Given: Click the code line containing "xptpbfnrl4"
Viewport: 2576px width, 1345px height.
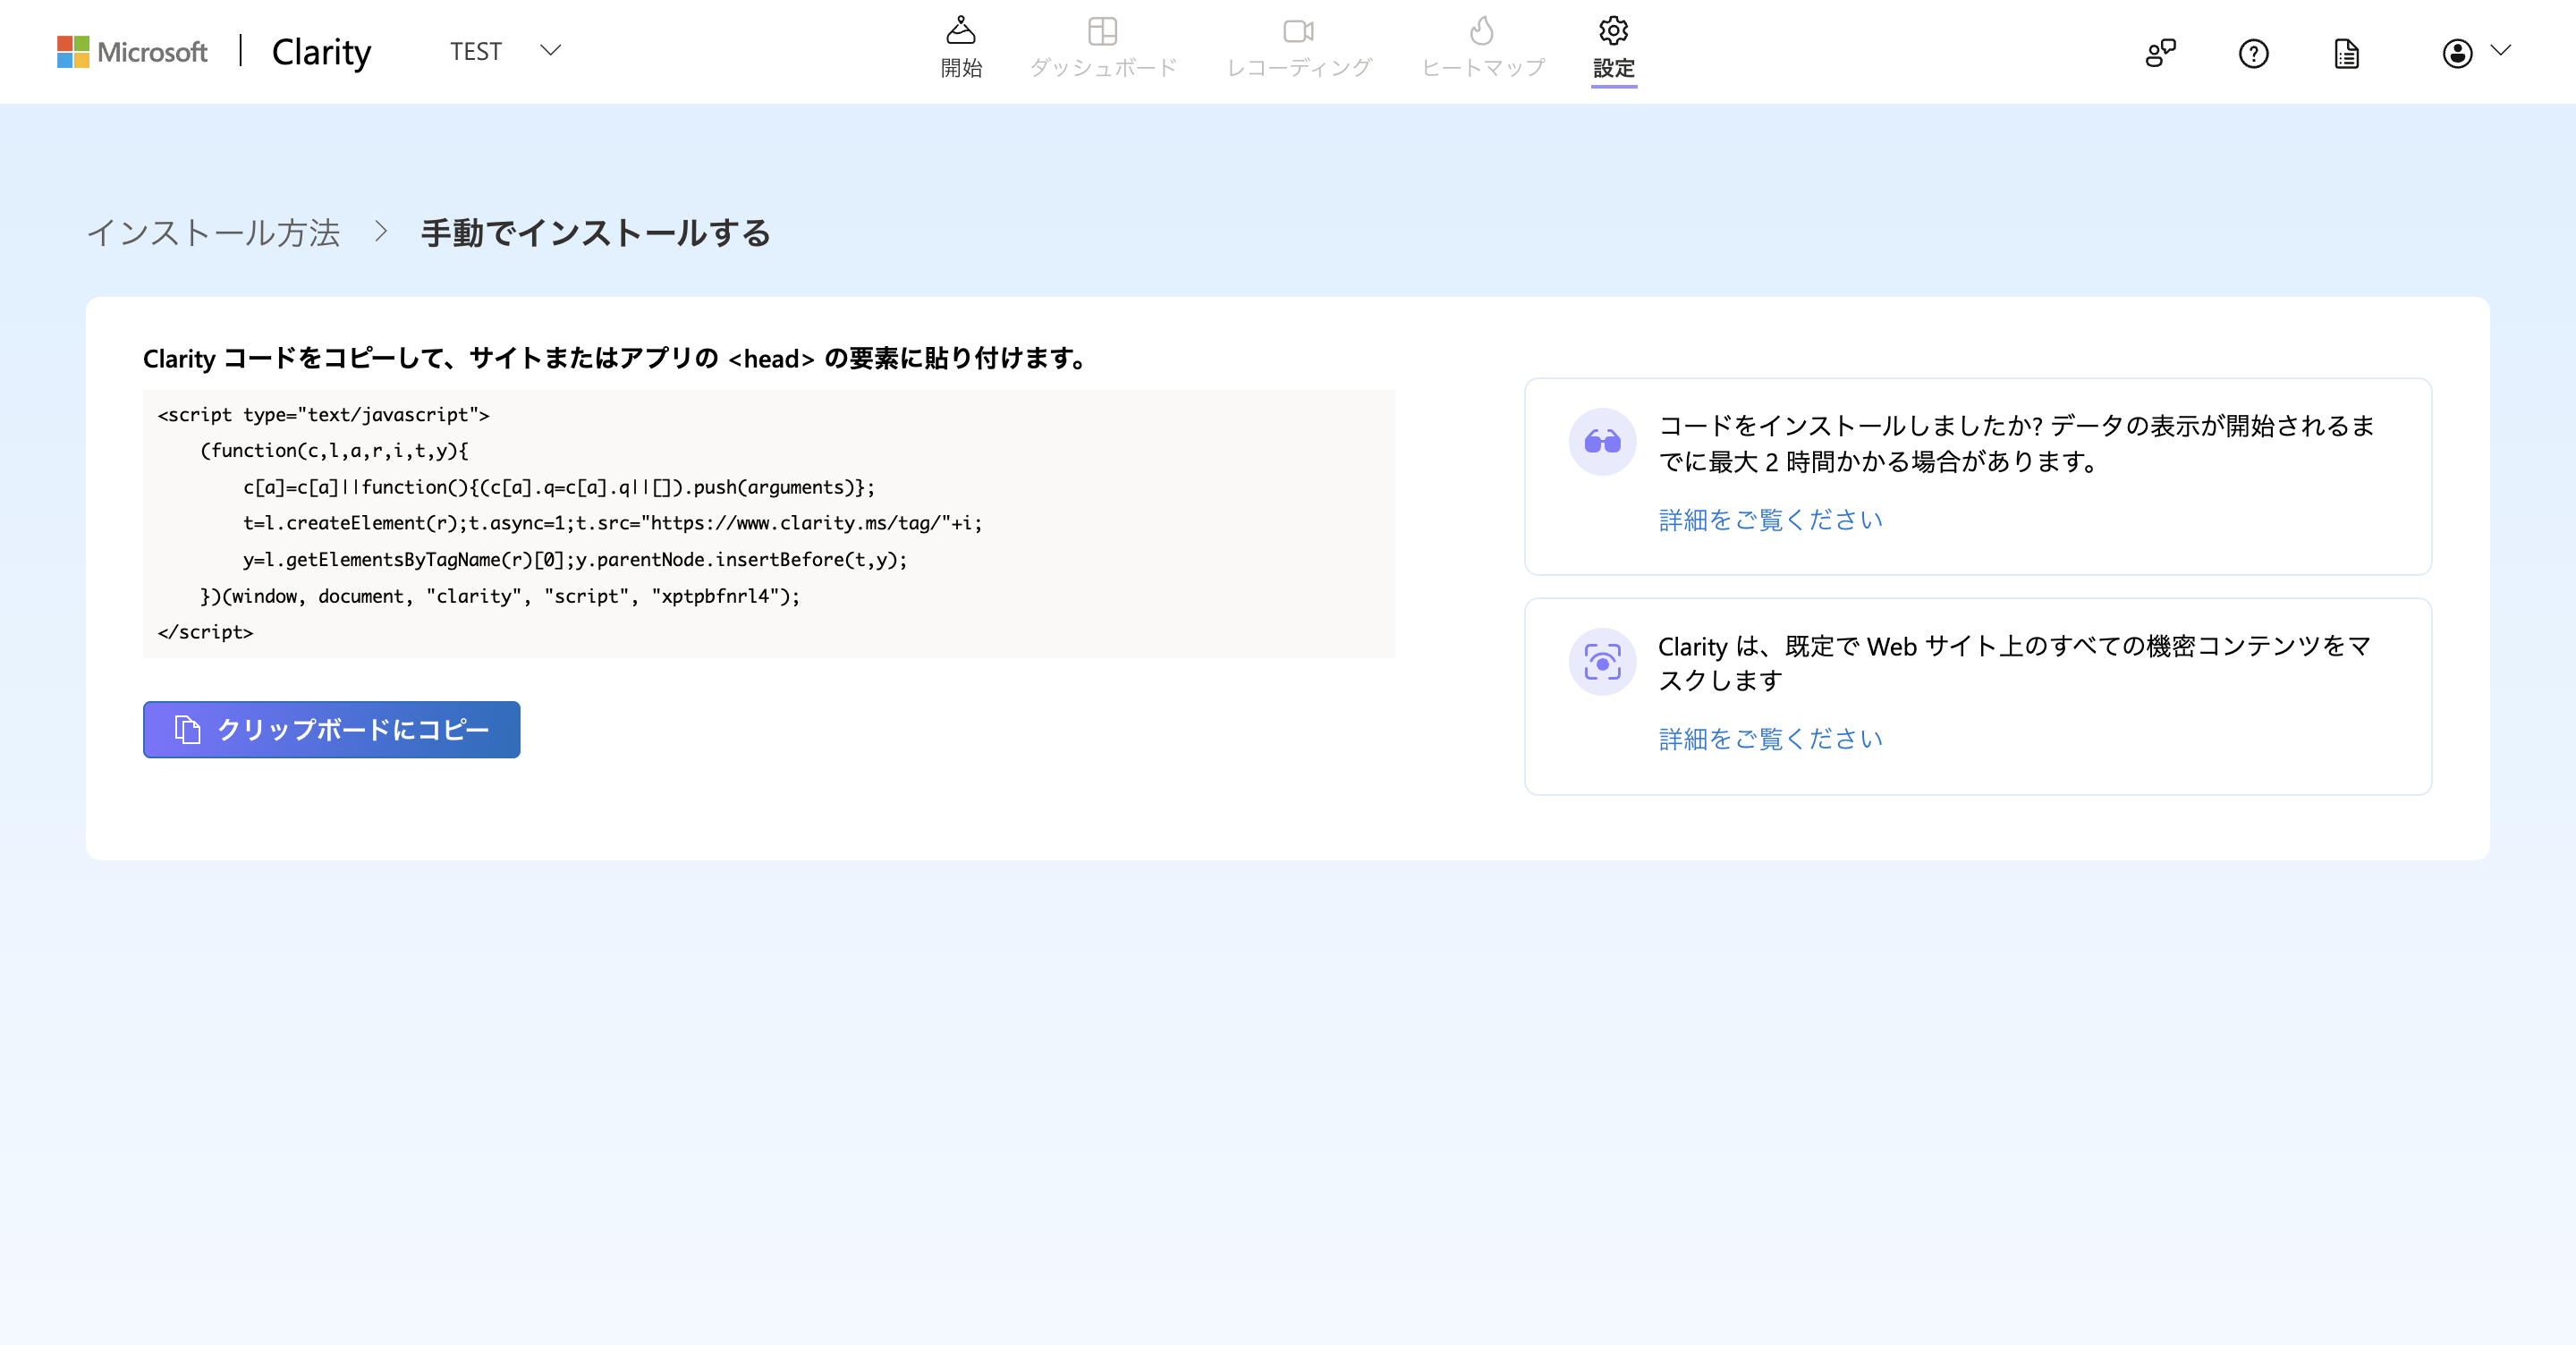Looking at the screenshot, I should 500,596.
